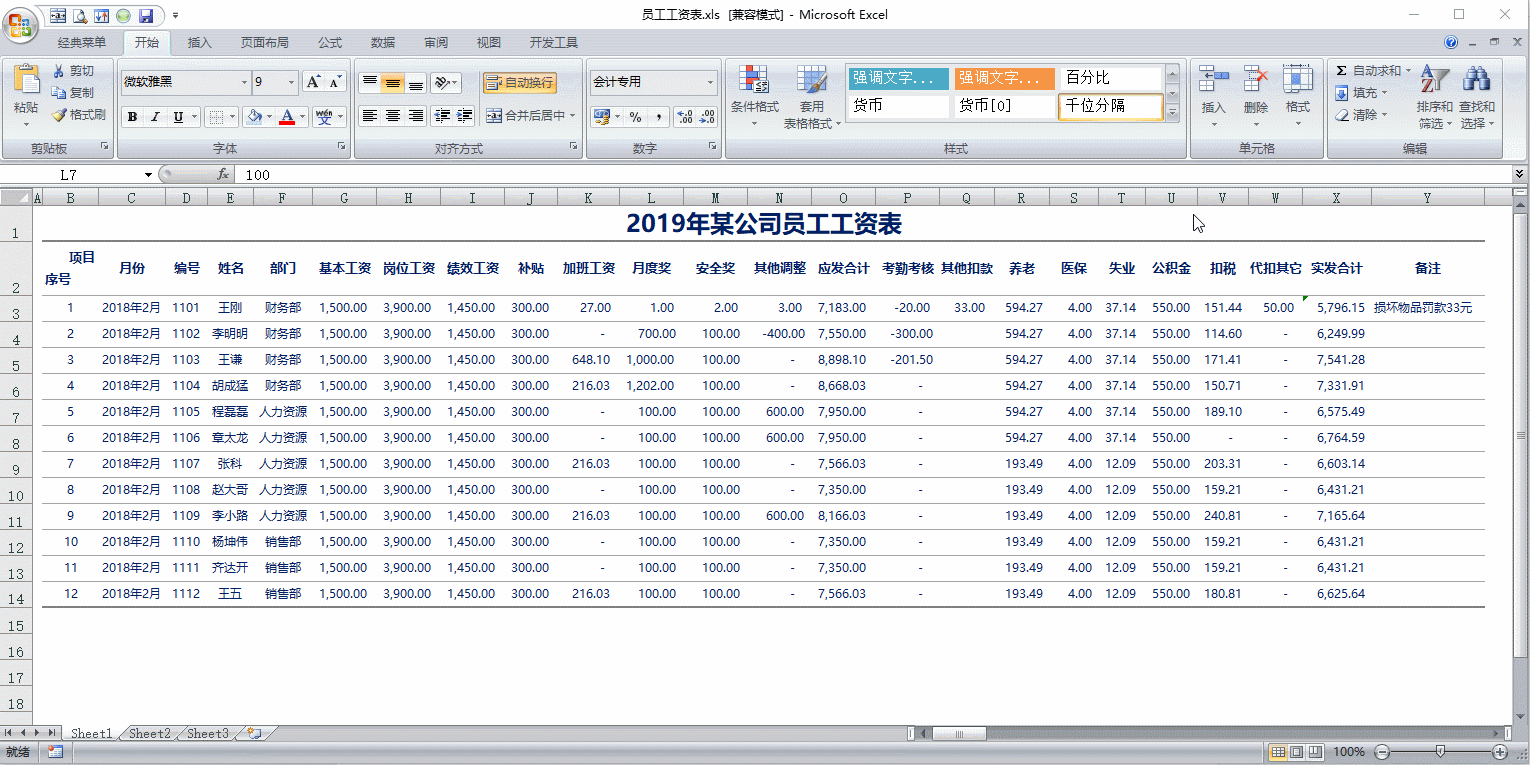Click the Cut (剪切) scissors icon

[59, 71]
